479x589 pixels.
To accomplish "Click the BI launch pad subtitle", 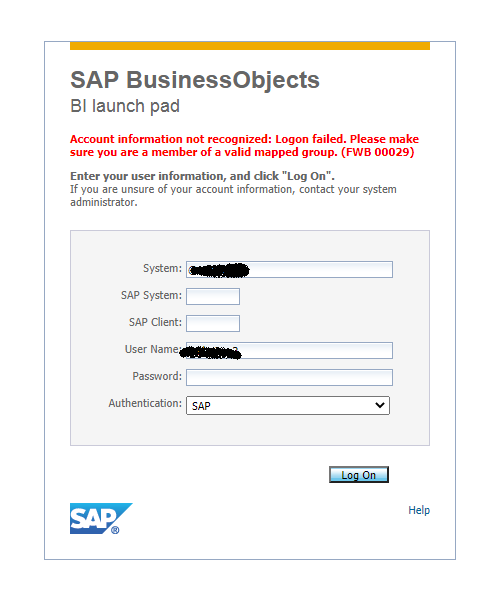I will pyautogui.click(x=125, y=106).
